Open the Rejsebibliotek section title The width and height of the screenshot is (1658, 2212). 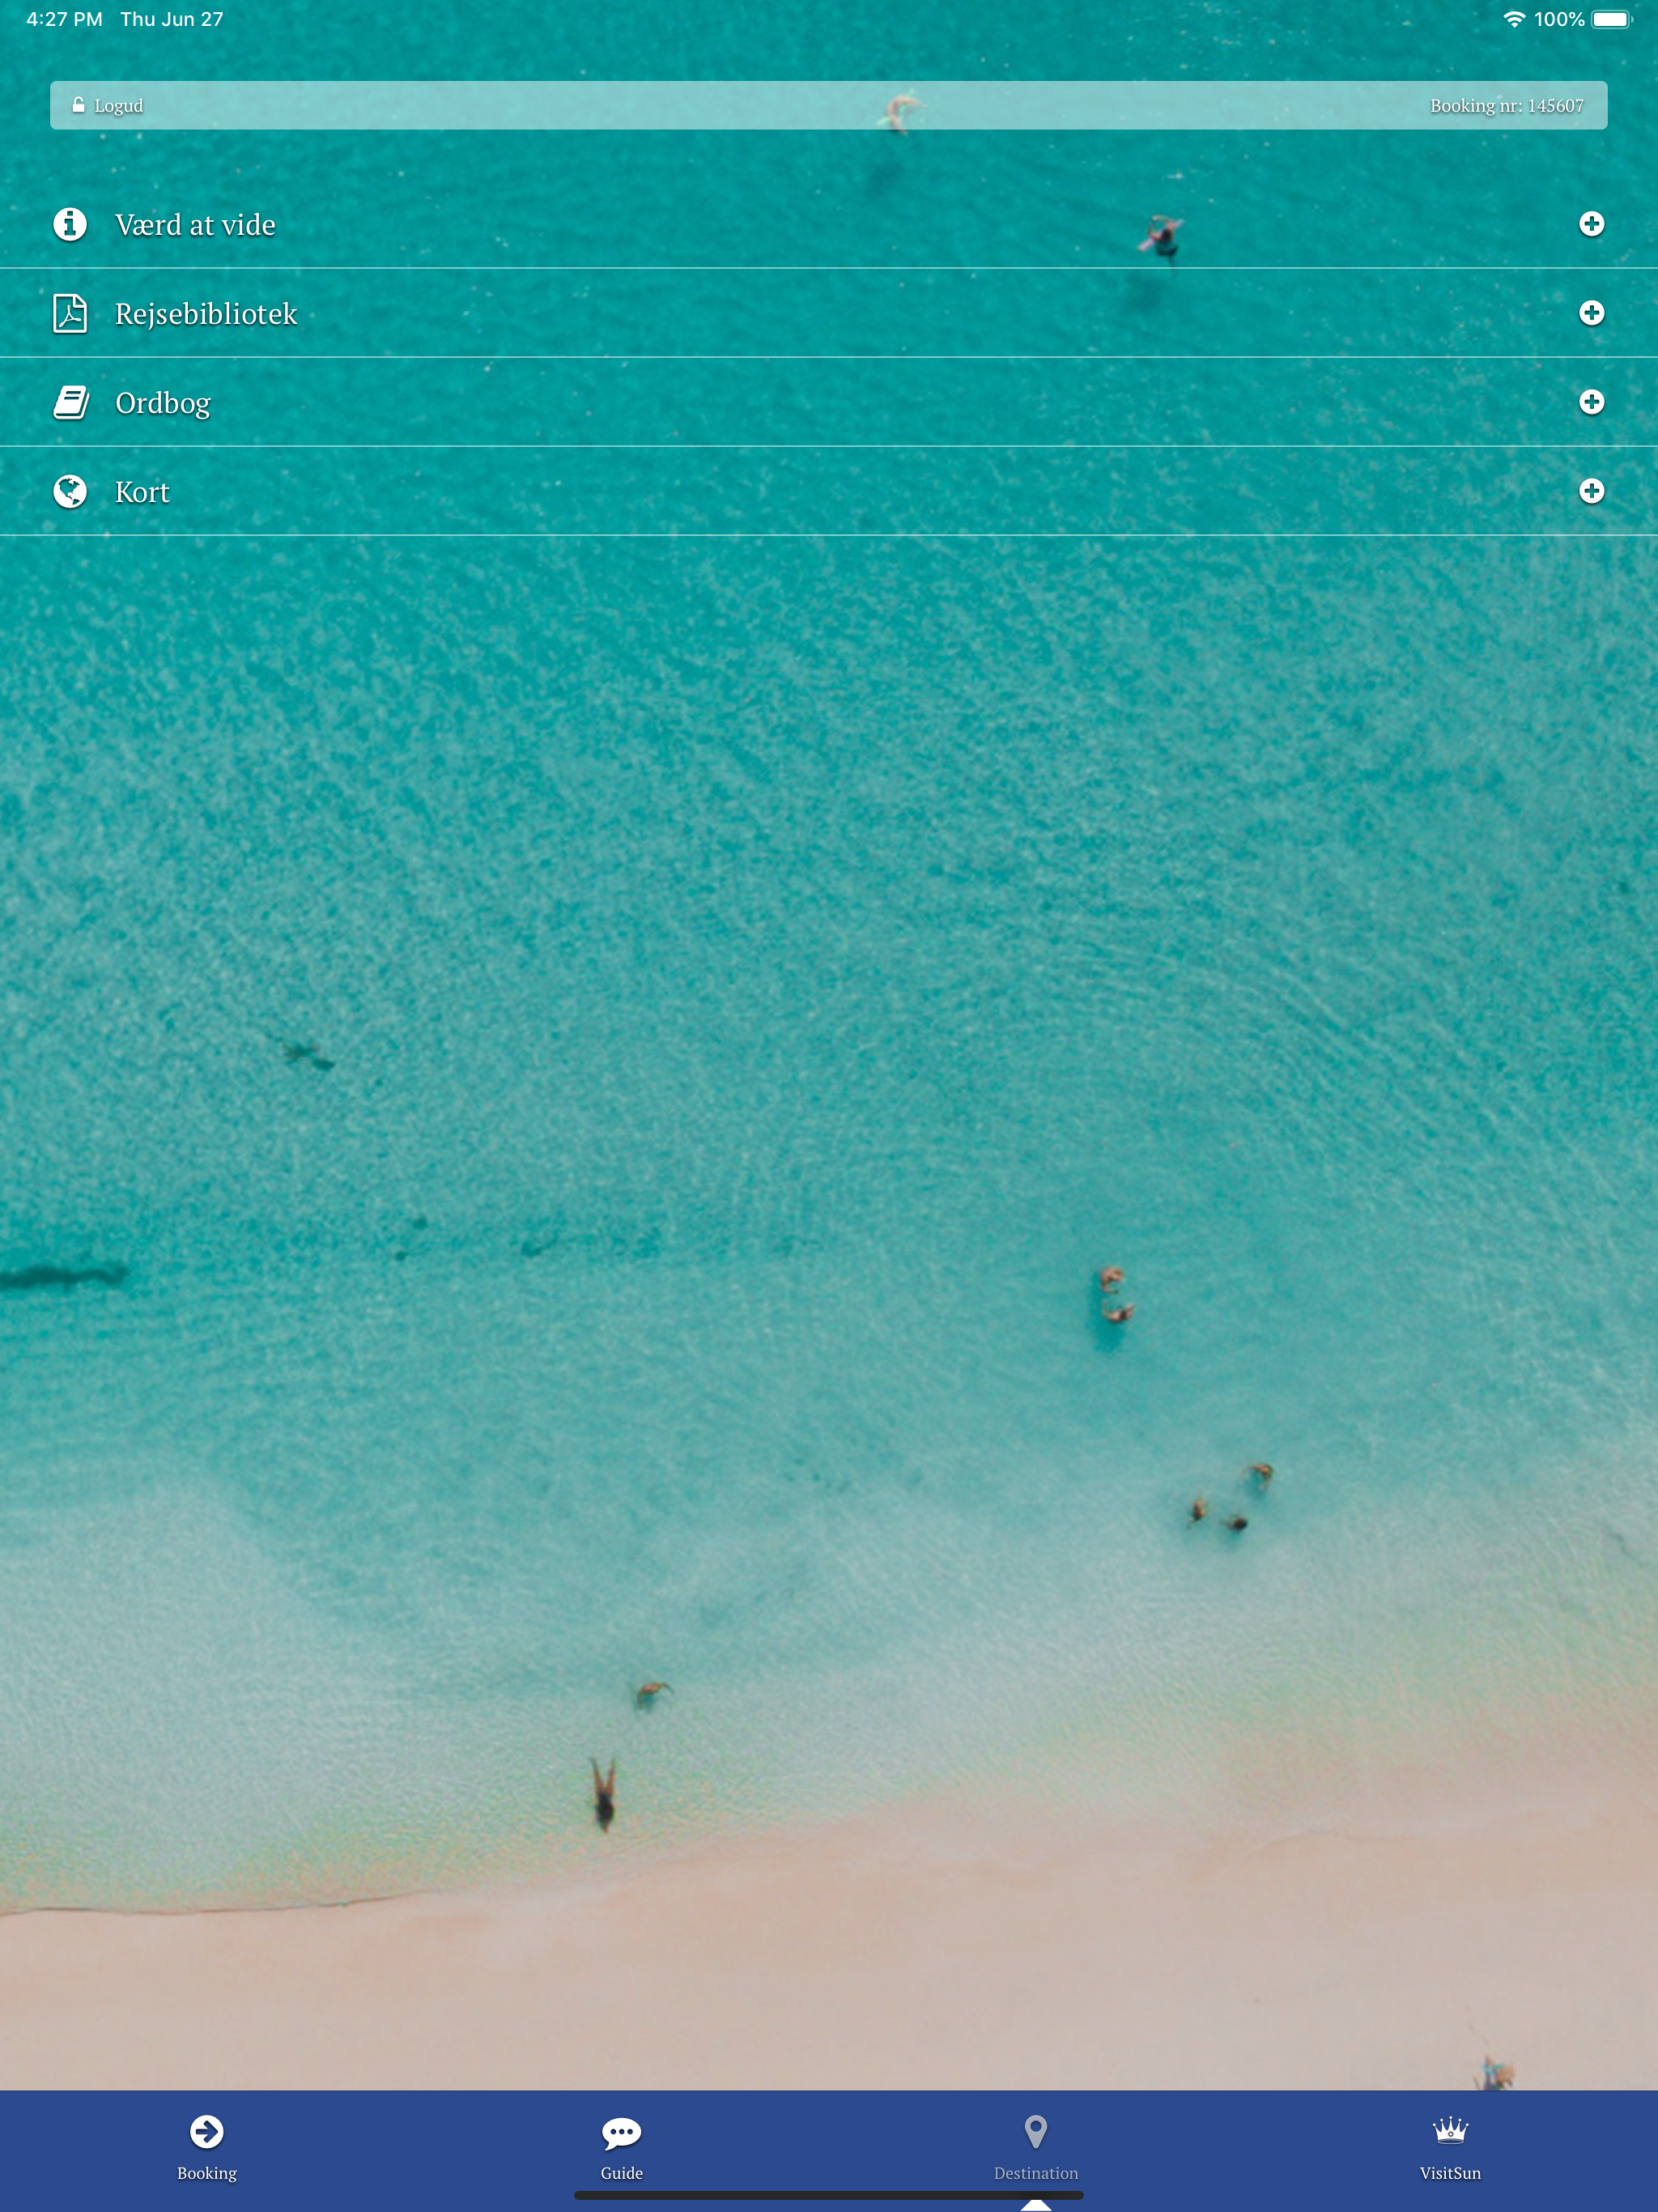pyautogui.click(x=206, y=314)
